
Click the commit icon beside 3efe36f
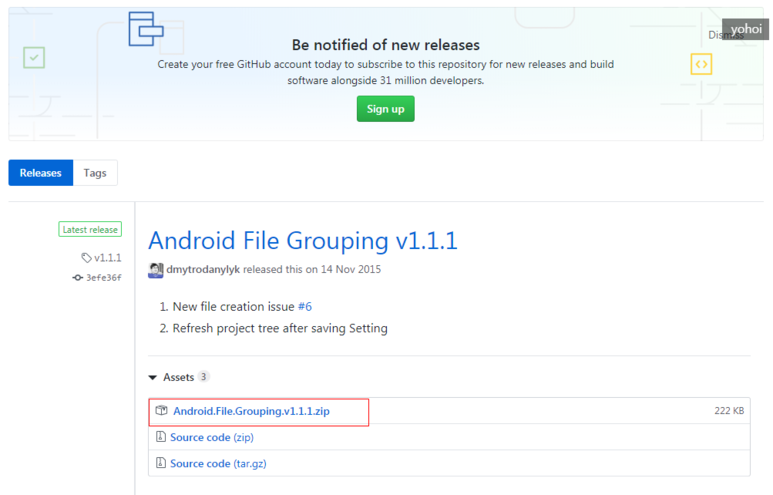click(x=77, y=278)
